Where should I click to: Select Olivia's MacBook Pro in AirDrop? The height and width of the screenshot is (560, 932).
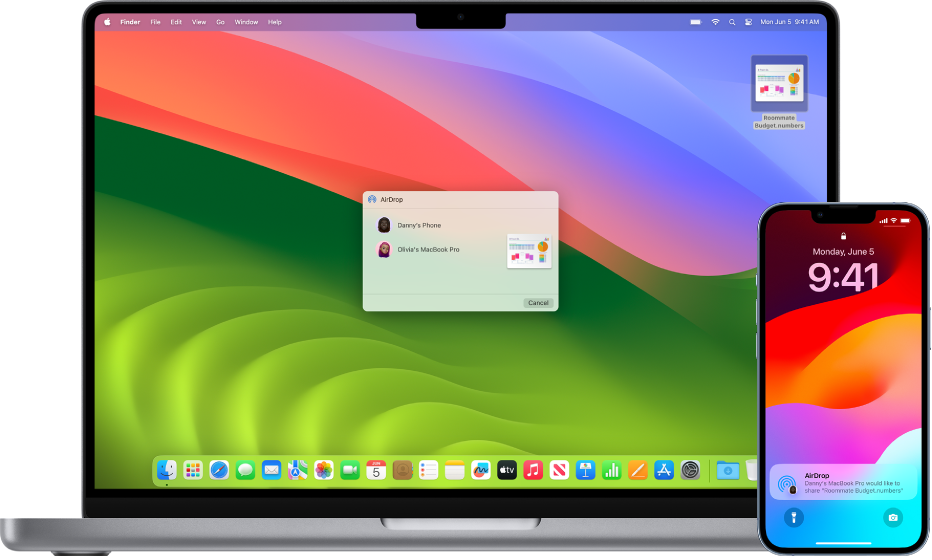coord(428,249)
